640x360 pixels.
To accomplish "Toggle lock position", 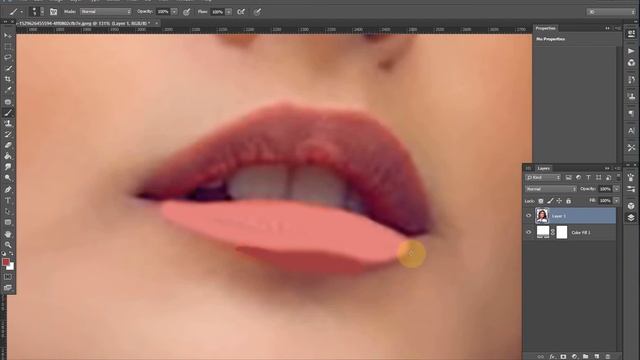I will (559, 201).
